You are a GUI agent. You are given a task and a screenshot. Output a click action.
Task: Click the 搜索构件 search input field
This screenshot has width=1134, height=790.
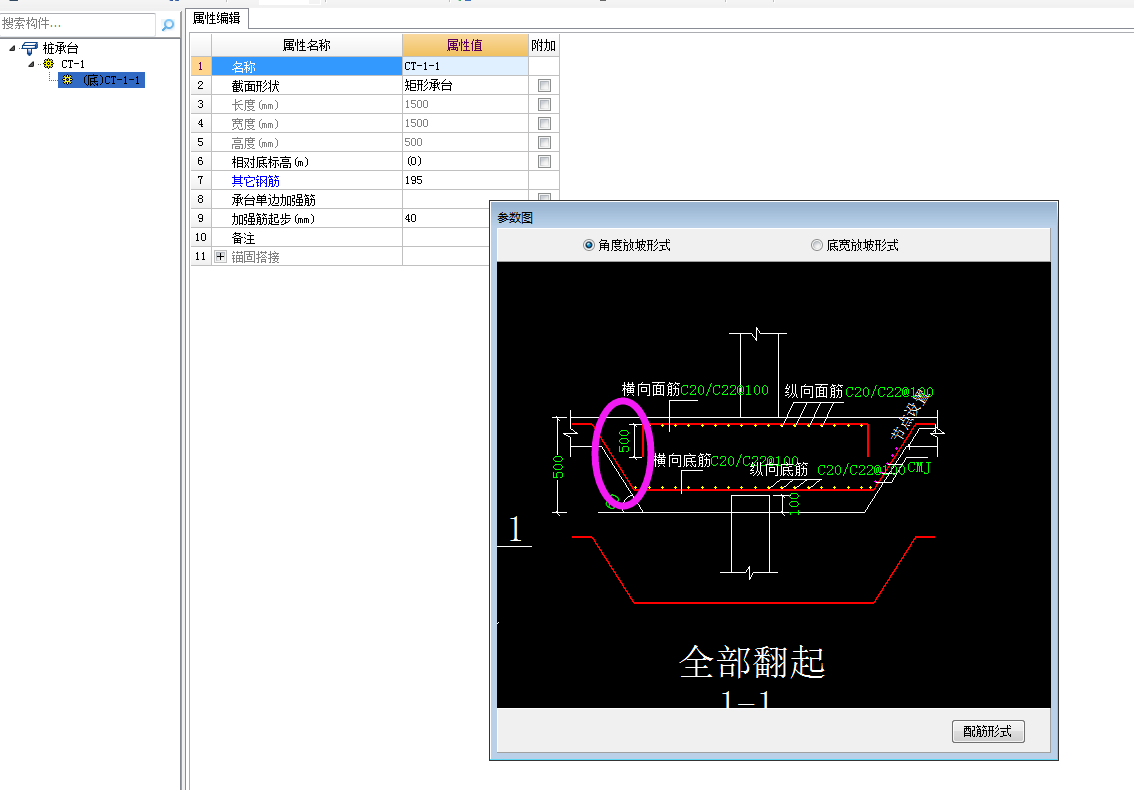coord(77,24)
